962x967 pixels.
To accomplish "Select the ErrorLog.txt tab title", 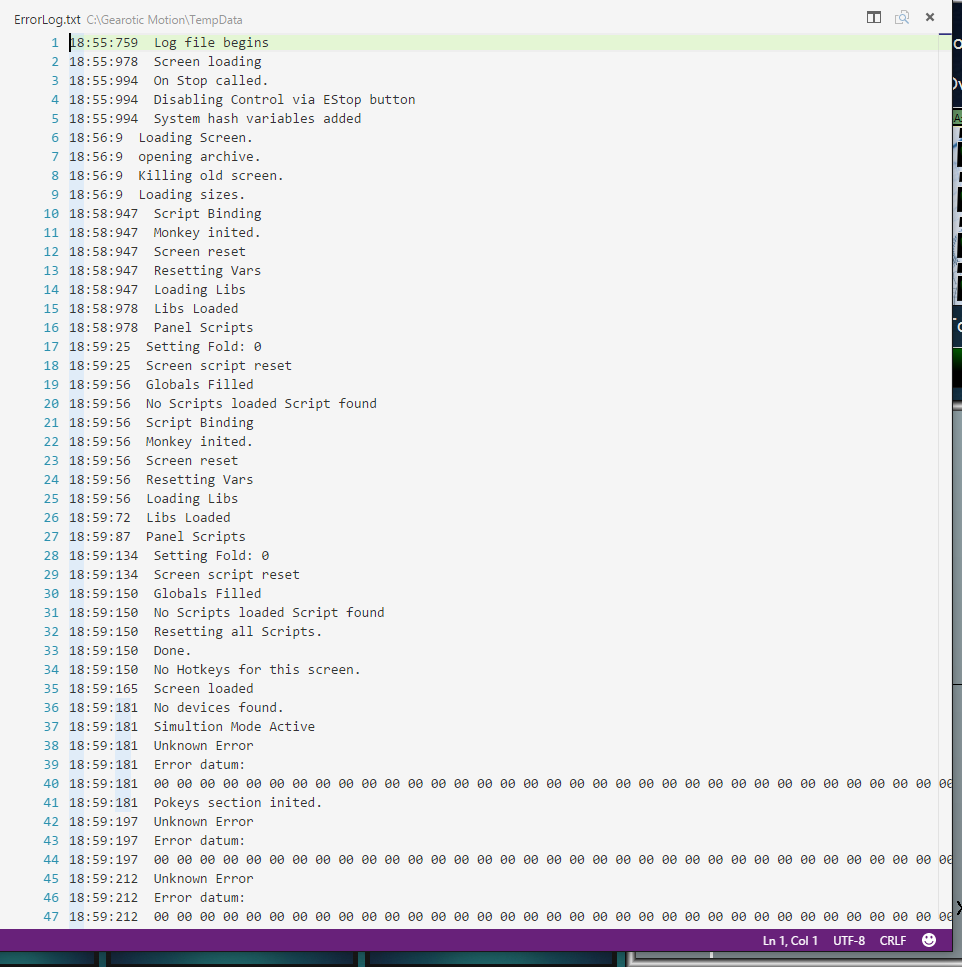I will coord(47,19).
